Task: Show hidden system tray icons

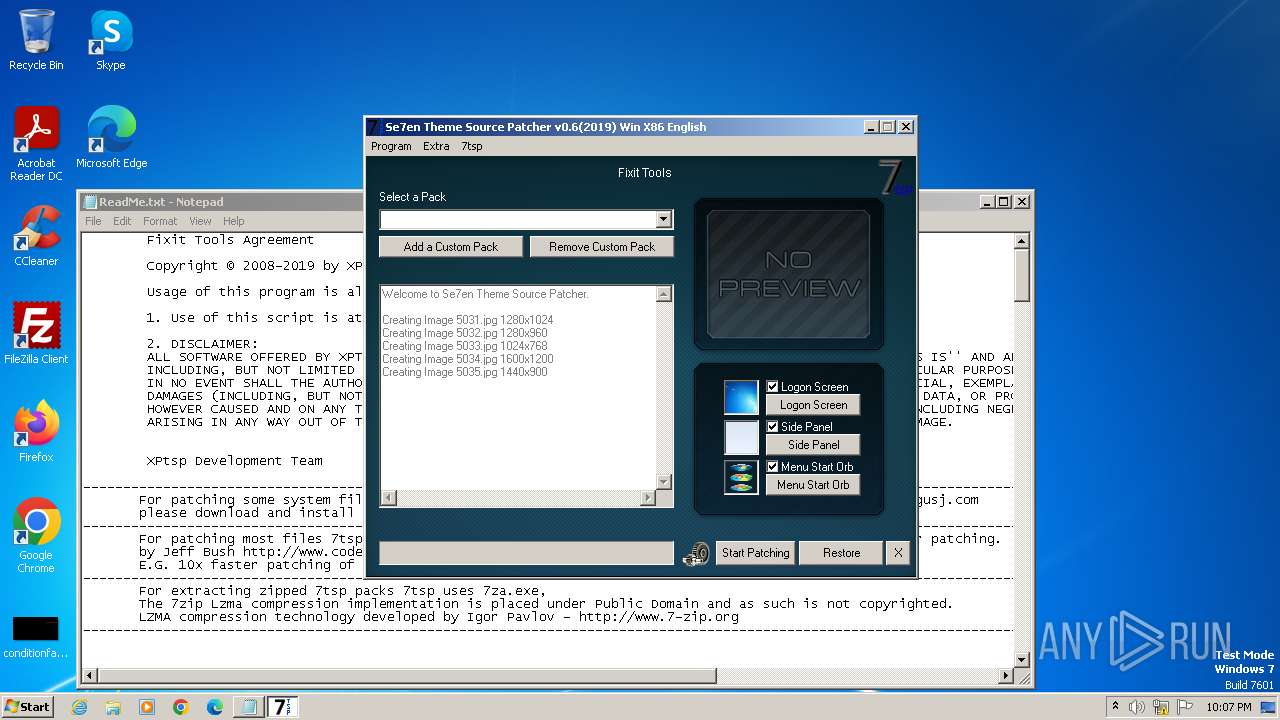Action: [1115, 707]
